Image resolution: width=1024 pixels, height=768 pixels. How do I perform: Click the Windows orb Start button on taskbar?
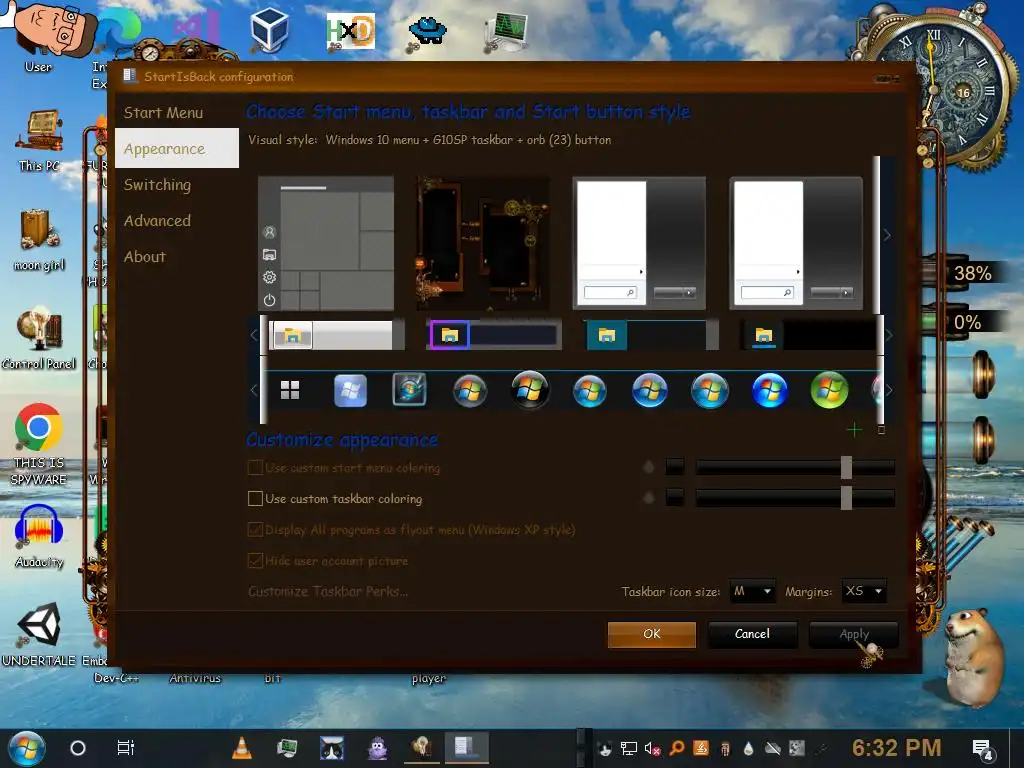(x=26, y=748)
